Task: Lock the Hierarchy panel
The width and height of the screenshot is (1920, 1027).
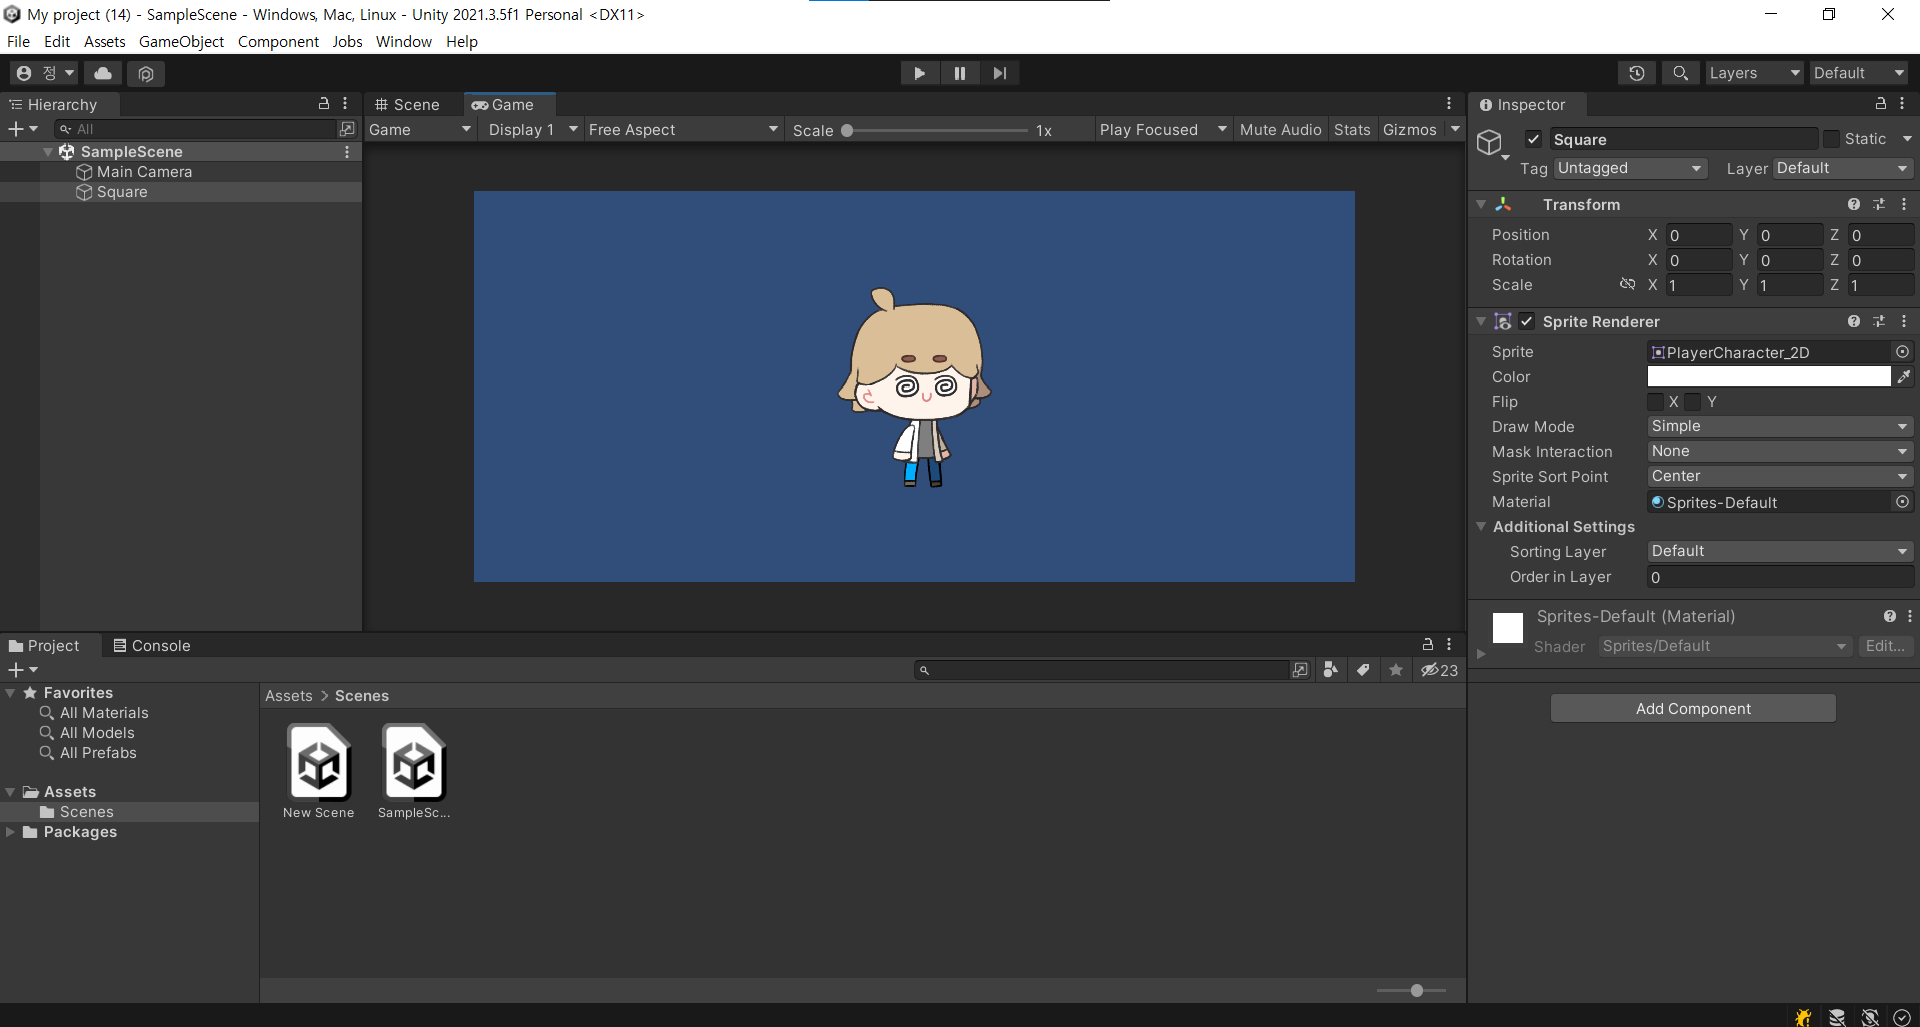Action: pos(324,104)
